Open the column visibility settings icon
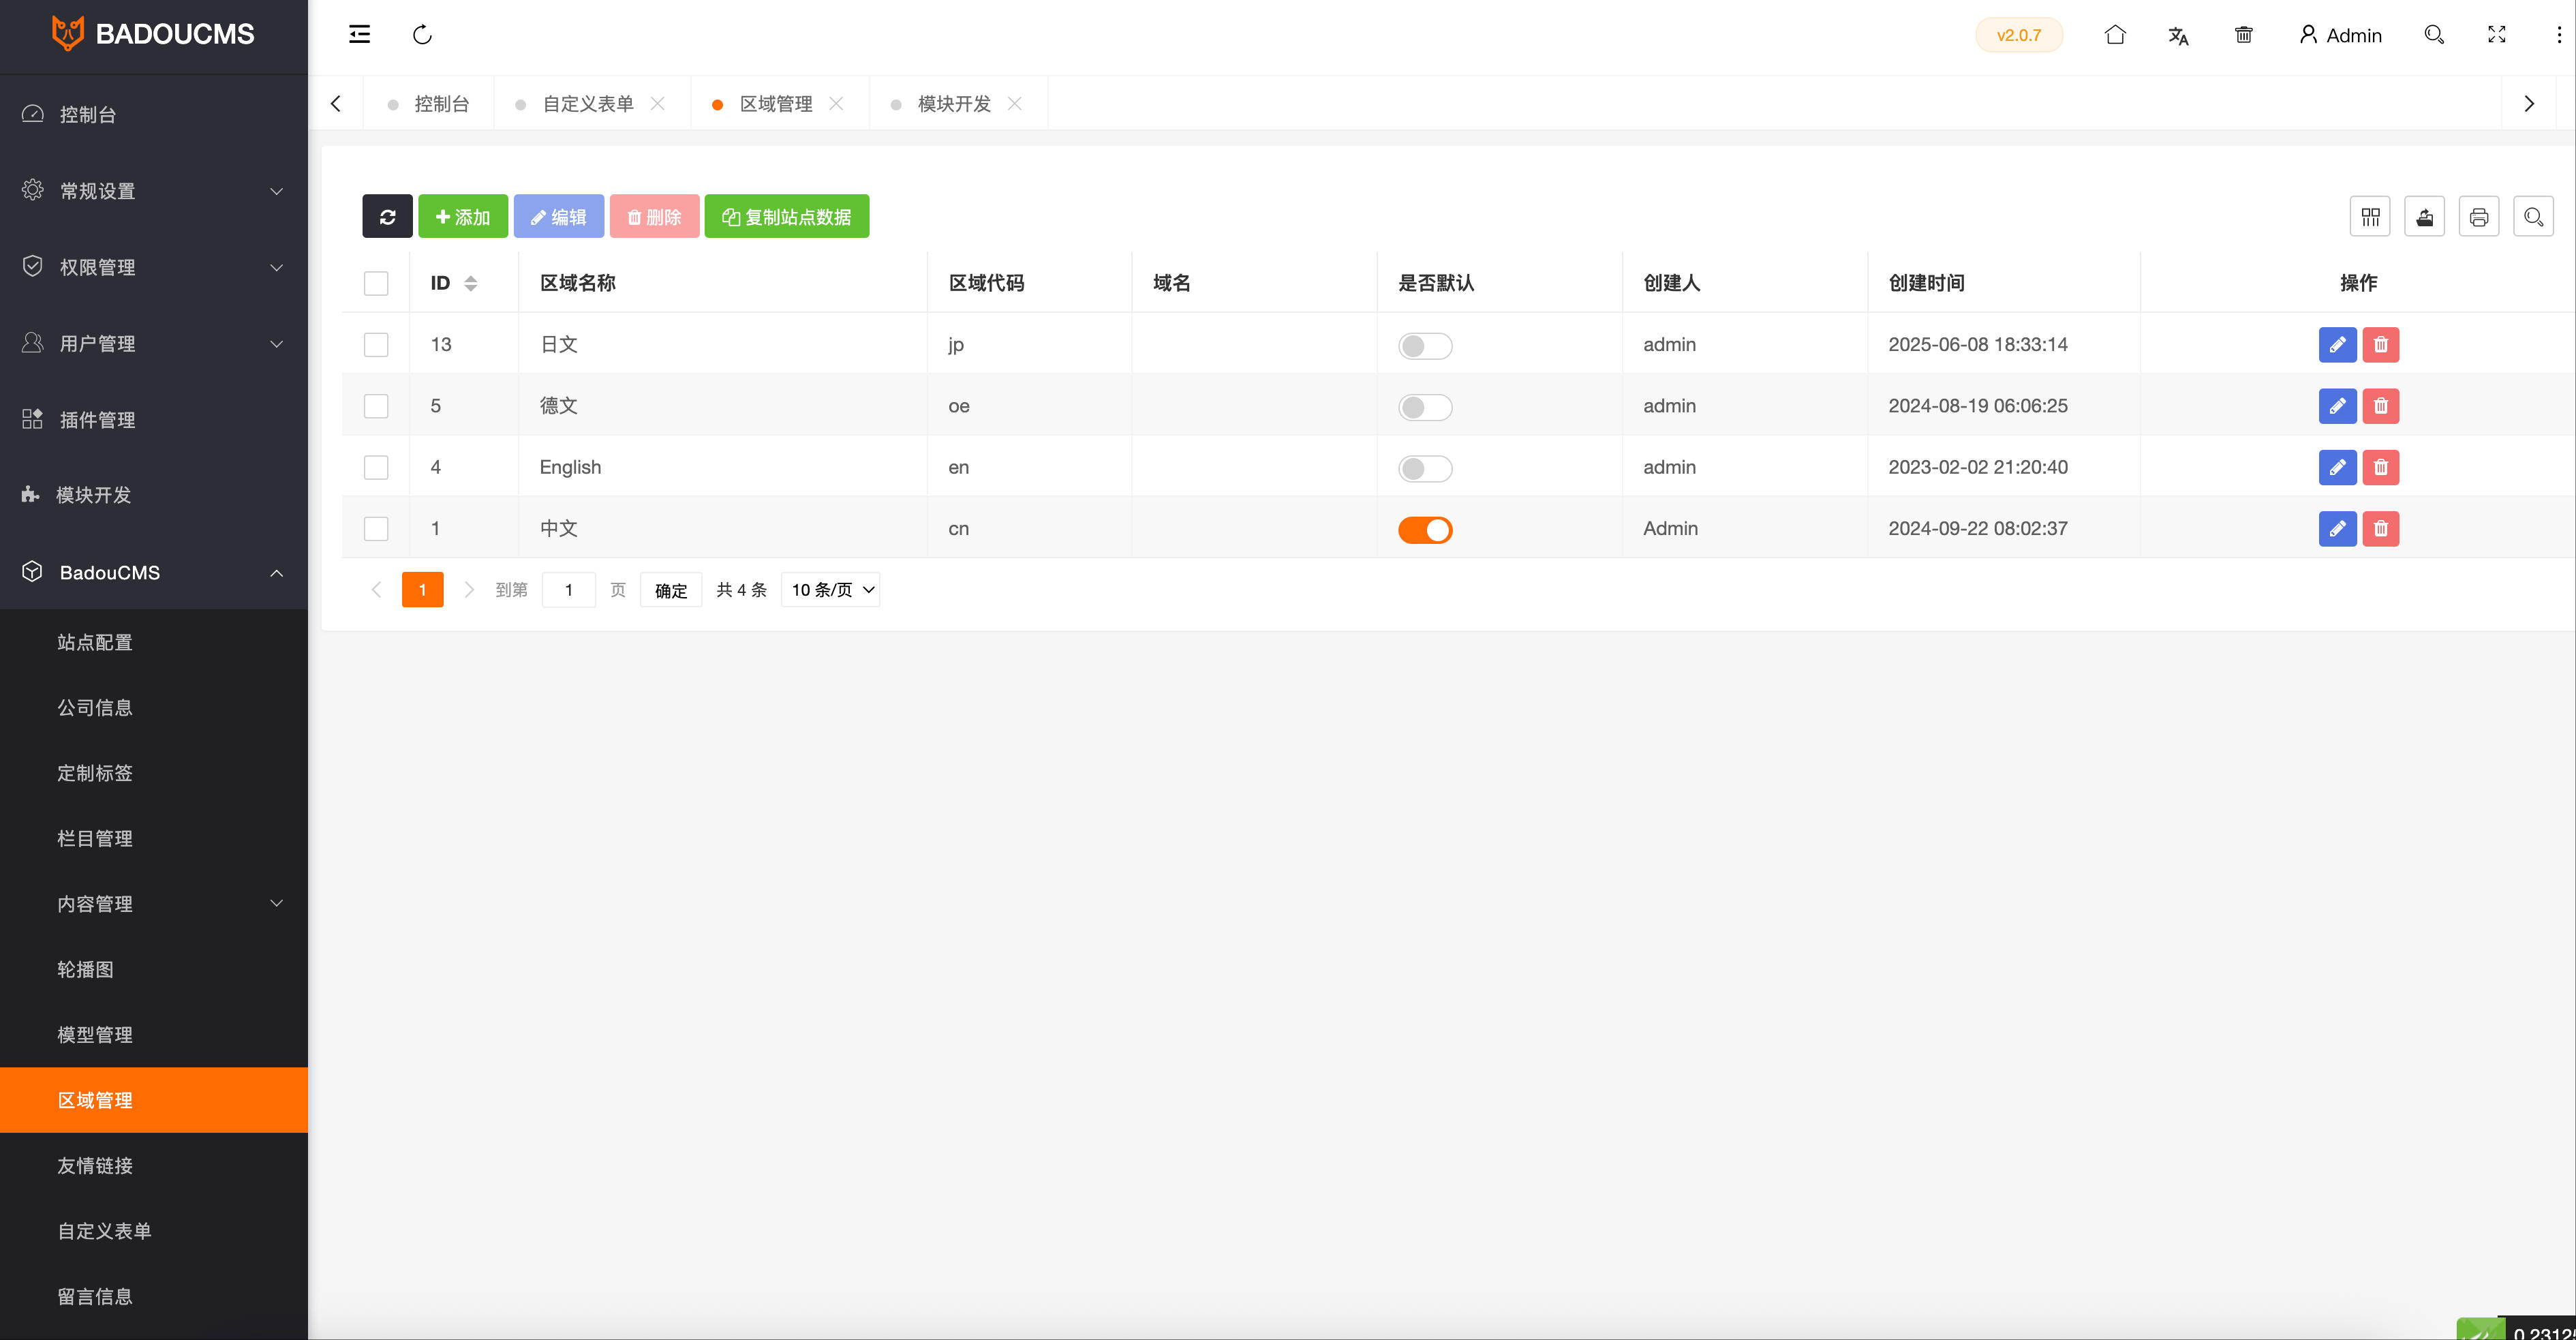The image size is (2576, 1340). point(2370,216)
